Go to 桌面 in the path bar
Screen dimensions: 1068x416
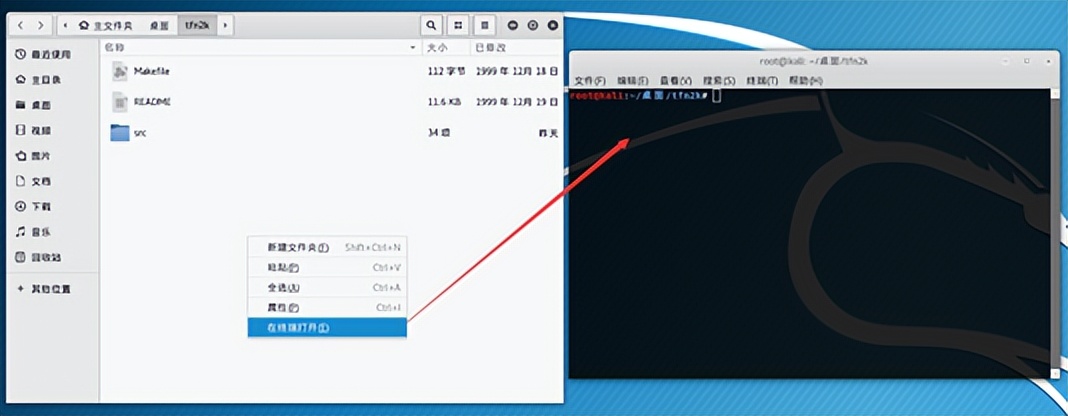(159, 25)
